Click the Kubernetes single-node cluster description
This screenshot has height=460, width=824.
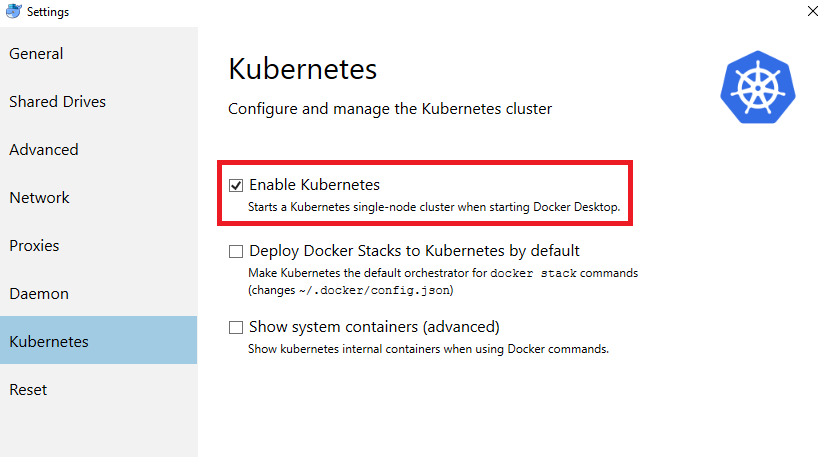click(x=434, y=207)
